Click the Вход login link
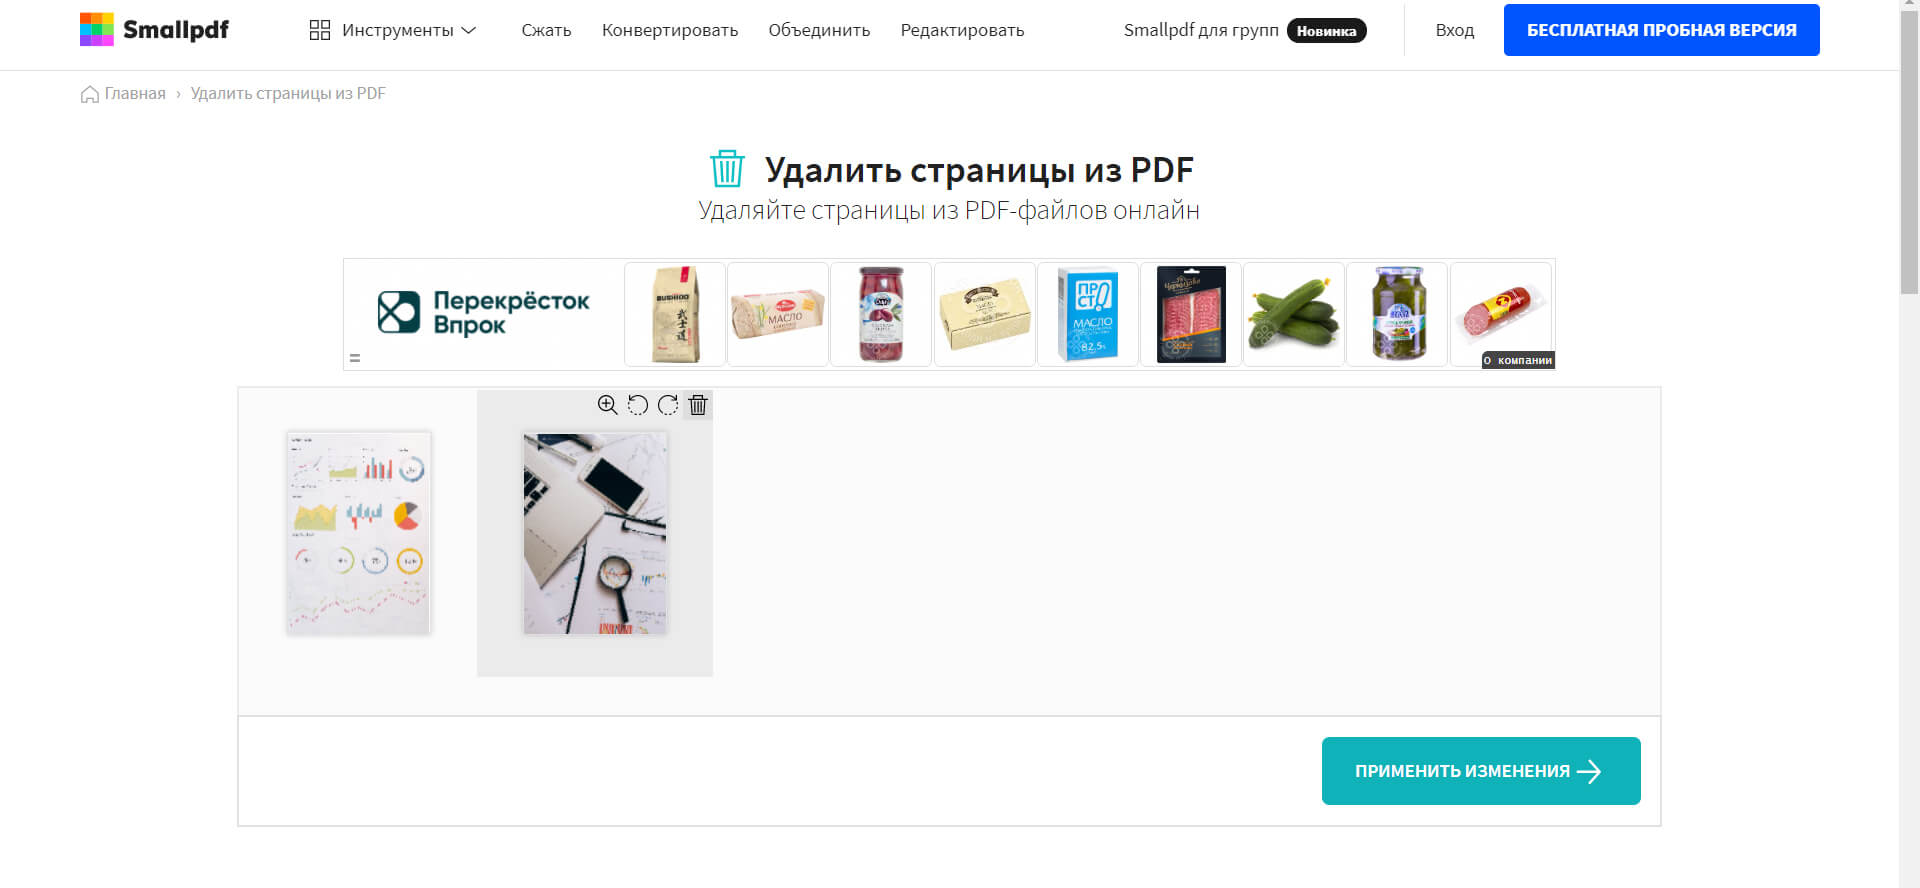The height and width of the screenshot is (888, 1920). (1455, 30)
